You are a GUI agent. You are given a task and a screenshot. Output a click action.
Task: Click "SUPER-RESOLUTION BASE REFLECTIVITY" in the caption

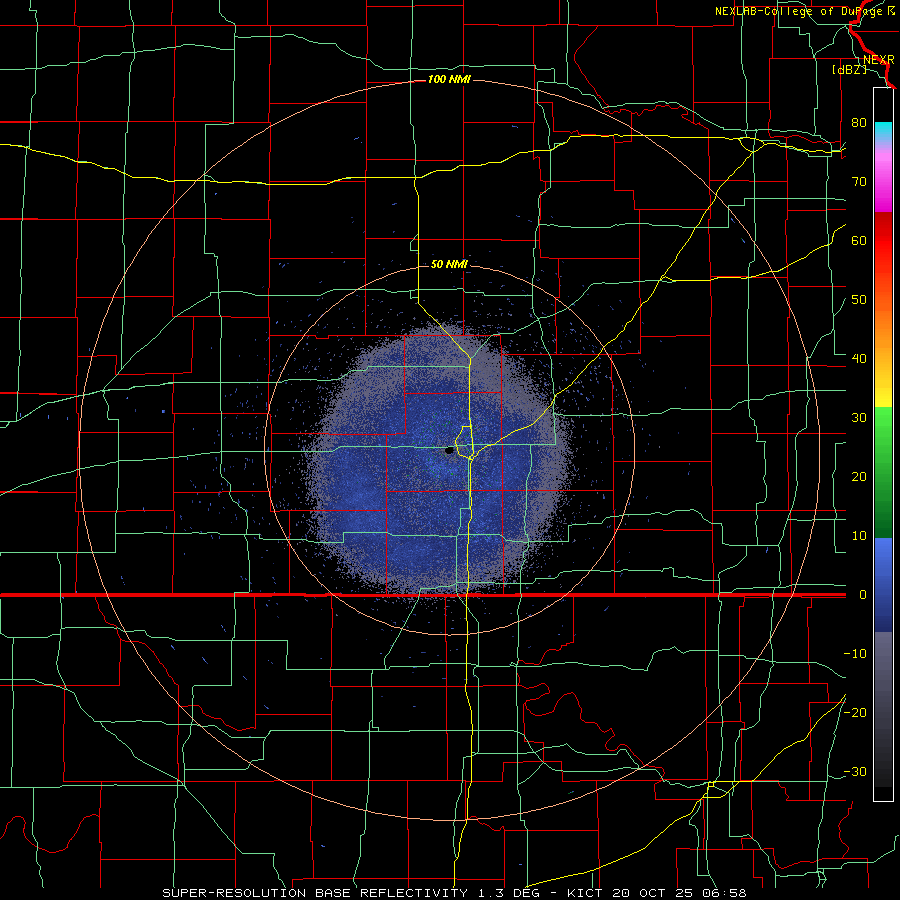point(315,893)
